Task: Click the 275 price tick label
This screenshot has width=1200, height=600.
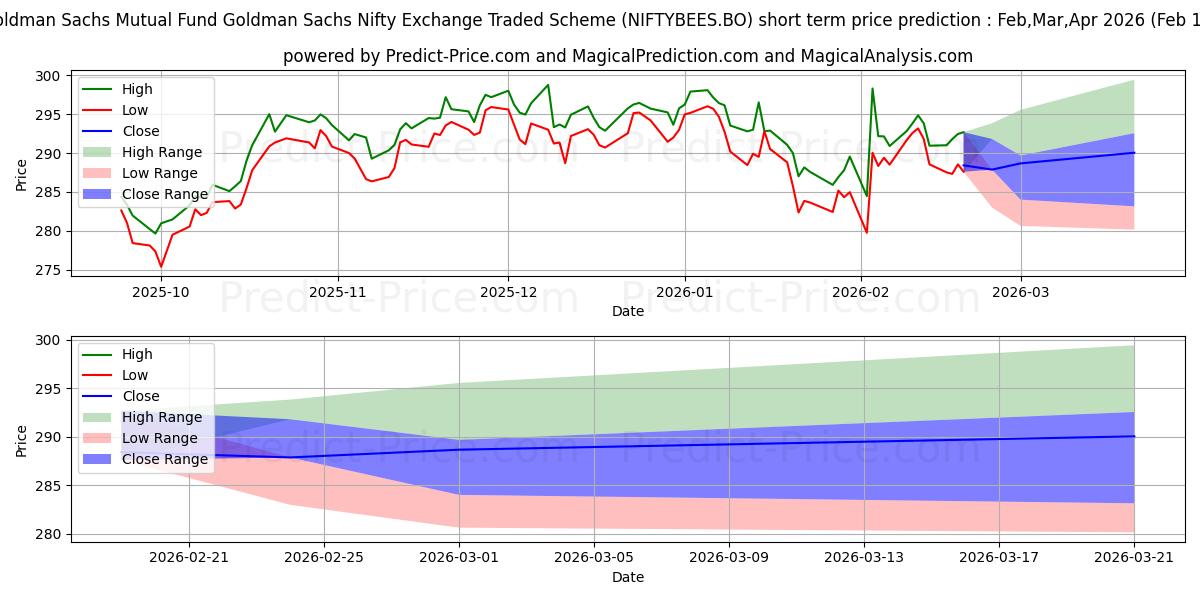Action: click(50, 271)
